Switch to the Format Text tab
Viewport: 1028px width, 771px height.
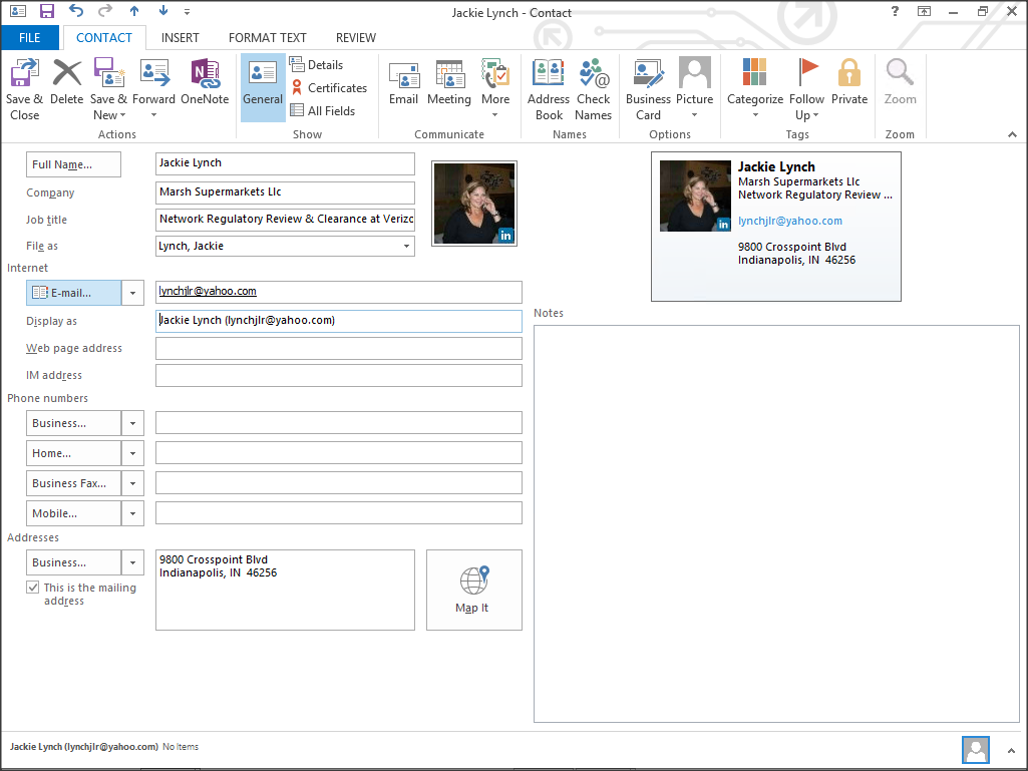click(267, 38)
